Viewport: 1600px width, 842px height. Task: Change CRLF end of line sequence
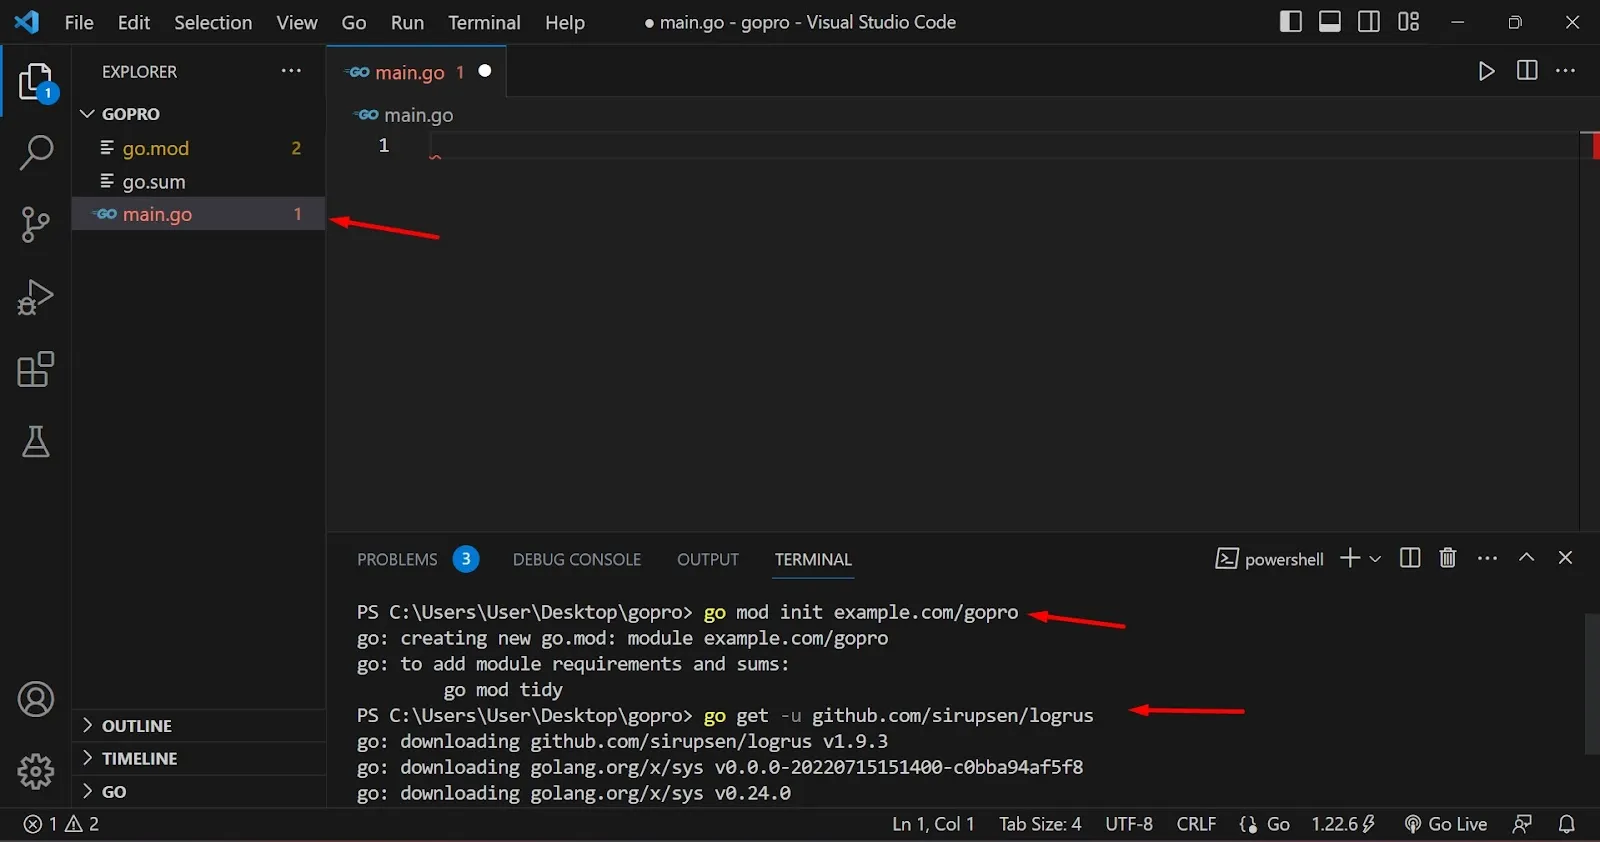pyautogui.click(x=1196, y=824)
